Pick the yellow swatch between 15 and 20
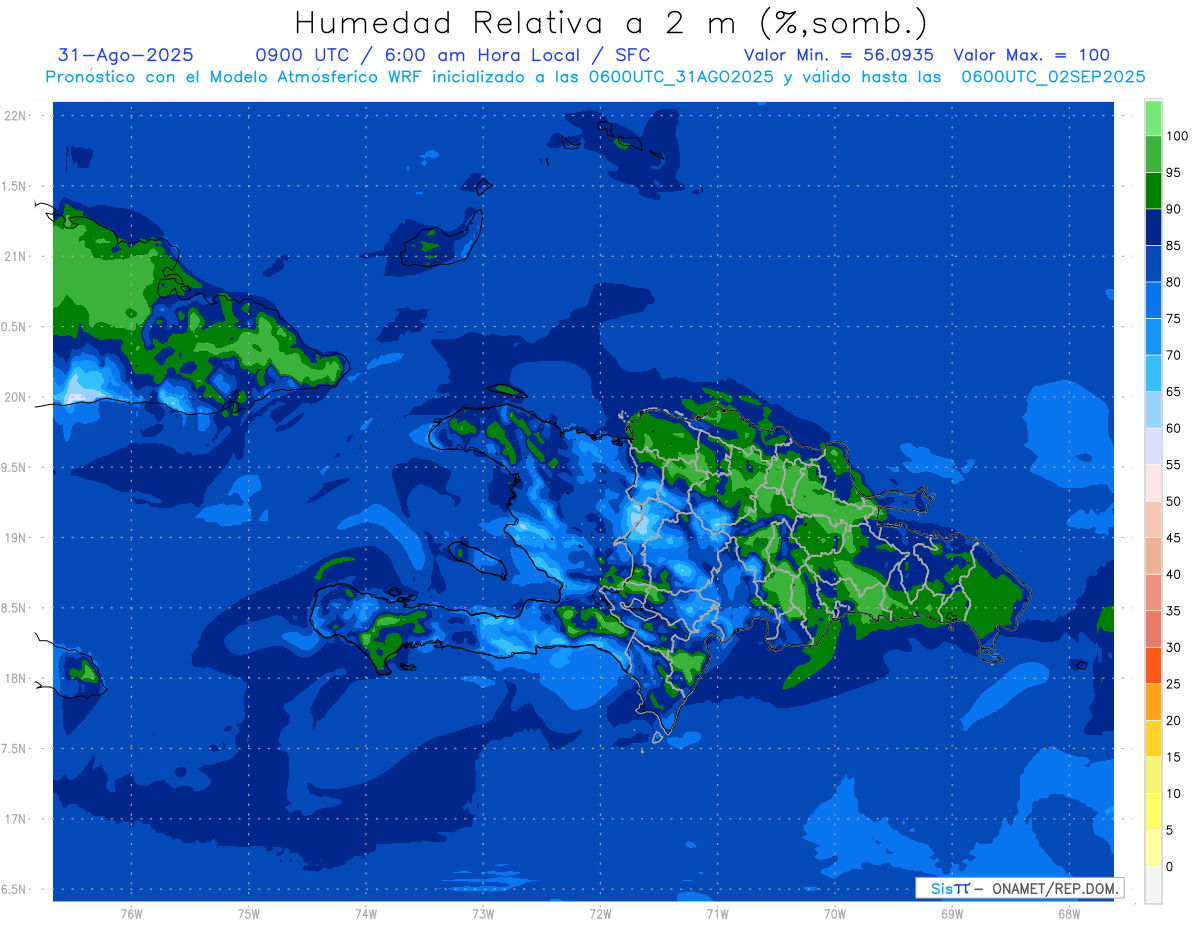1200x927 pixels. click(x=1153, y=738)
